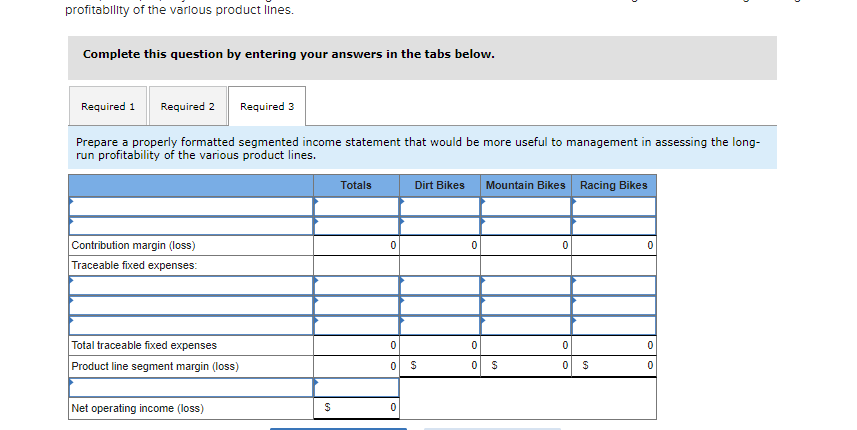This screenshot has height=430, width=857.
Task: Open label dropdown directly above Contribution margin row
Action: (191, 226)
